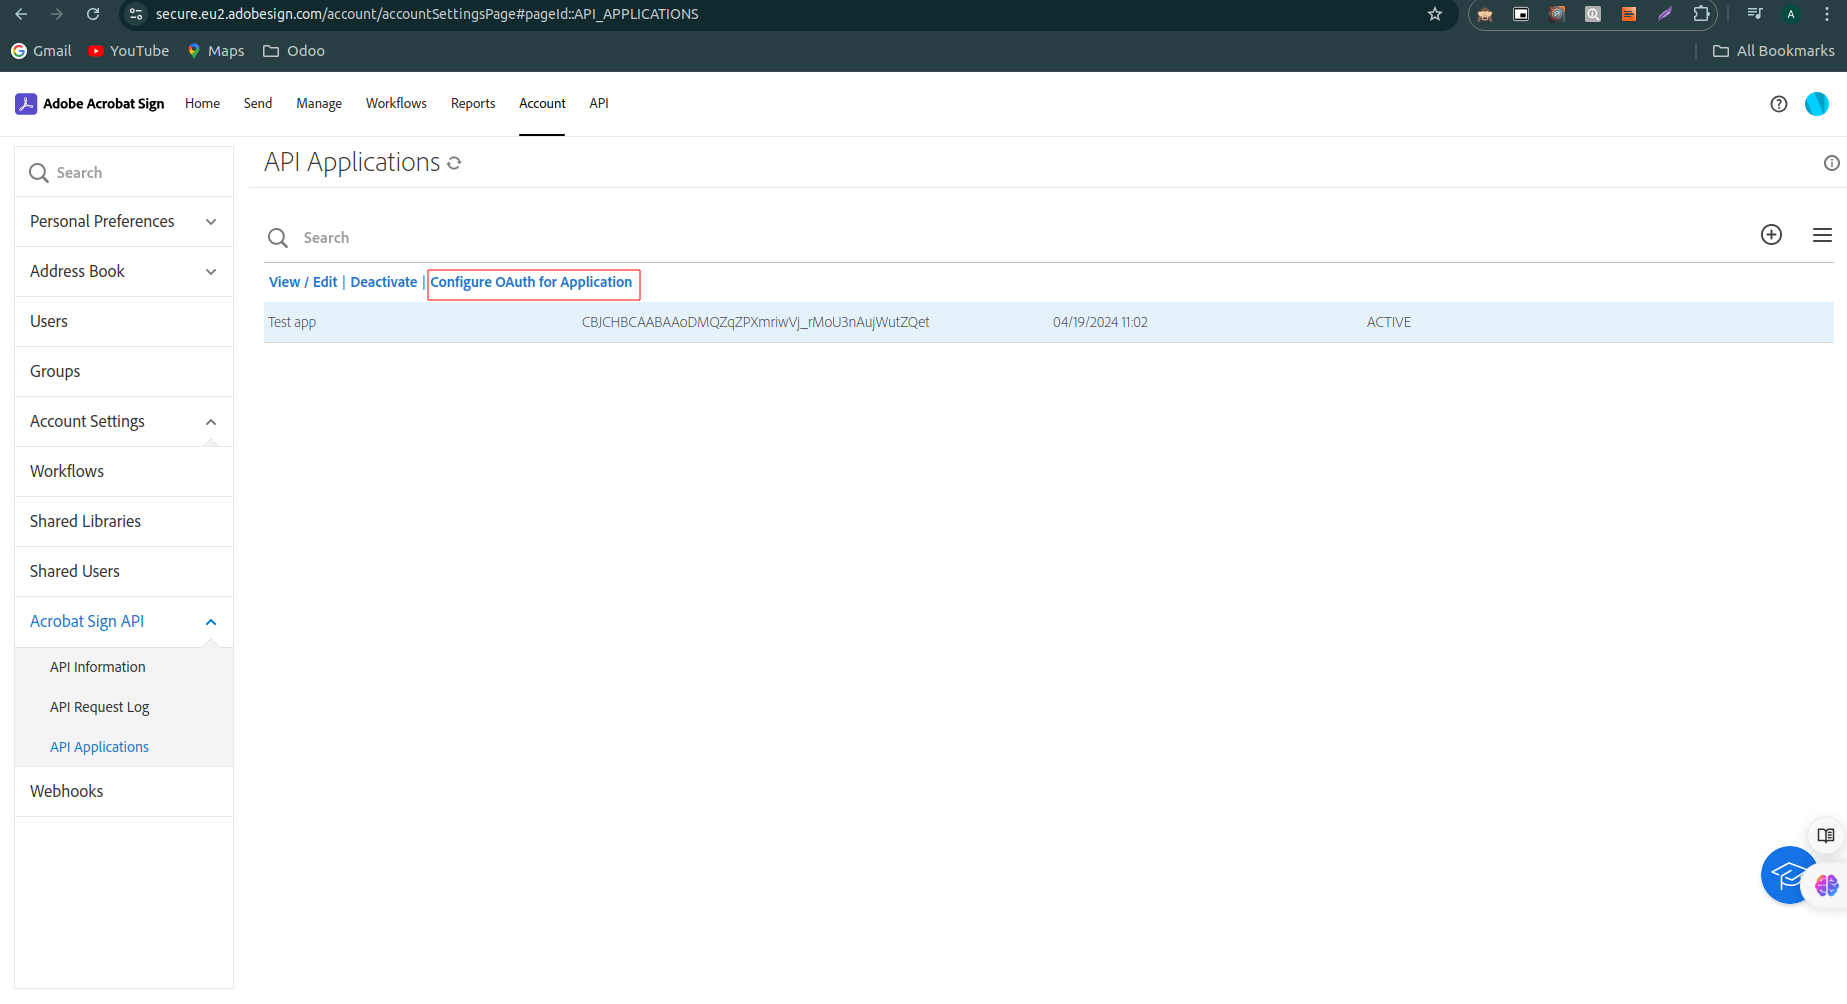Select Account top navigation tab
1847x1004 pixels.
coord(542,104)
